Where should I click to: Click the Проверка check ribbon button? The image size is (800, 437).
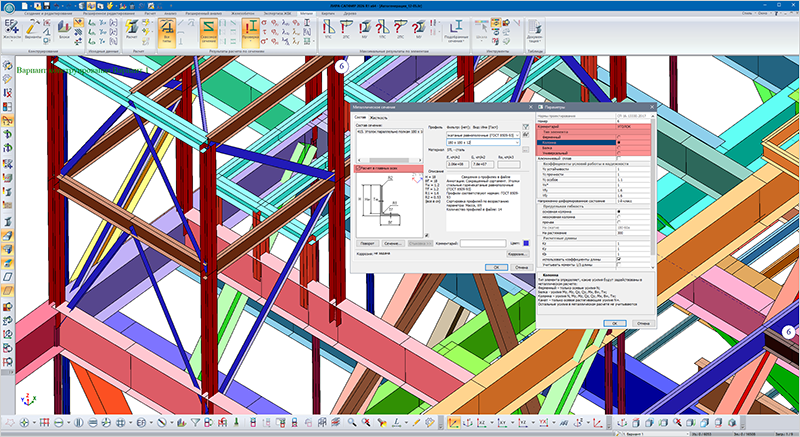tap(250, 32)
